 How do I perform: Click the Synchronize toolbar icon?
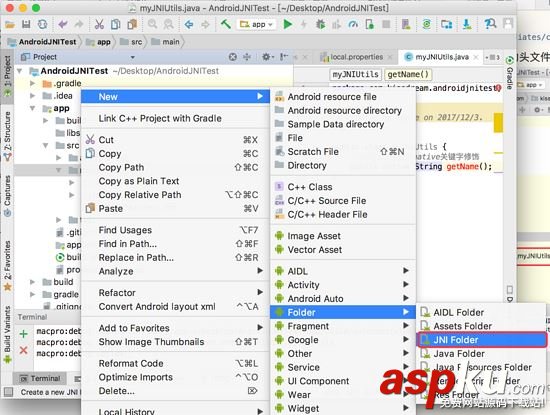coord(42,24)
